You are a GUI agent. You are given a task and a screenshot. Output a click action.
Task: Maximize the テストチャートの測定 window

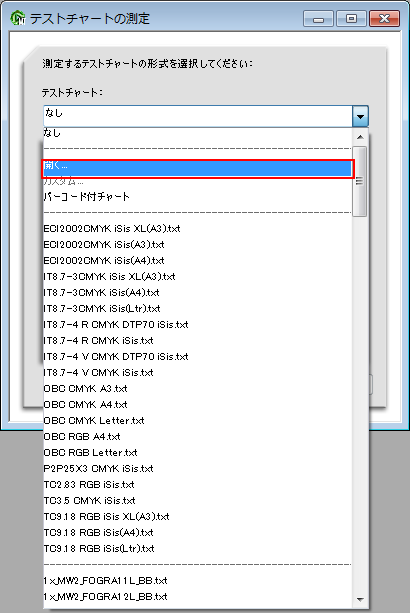[x=351, y=19]
